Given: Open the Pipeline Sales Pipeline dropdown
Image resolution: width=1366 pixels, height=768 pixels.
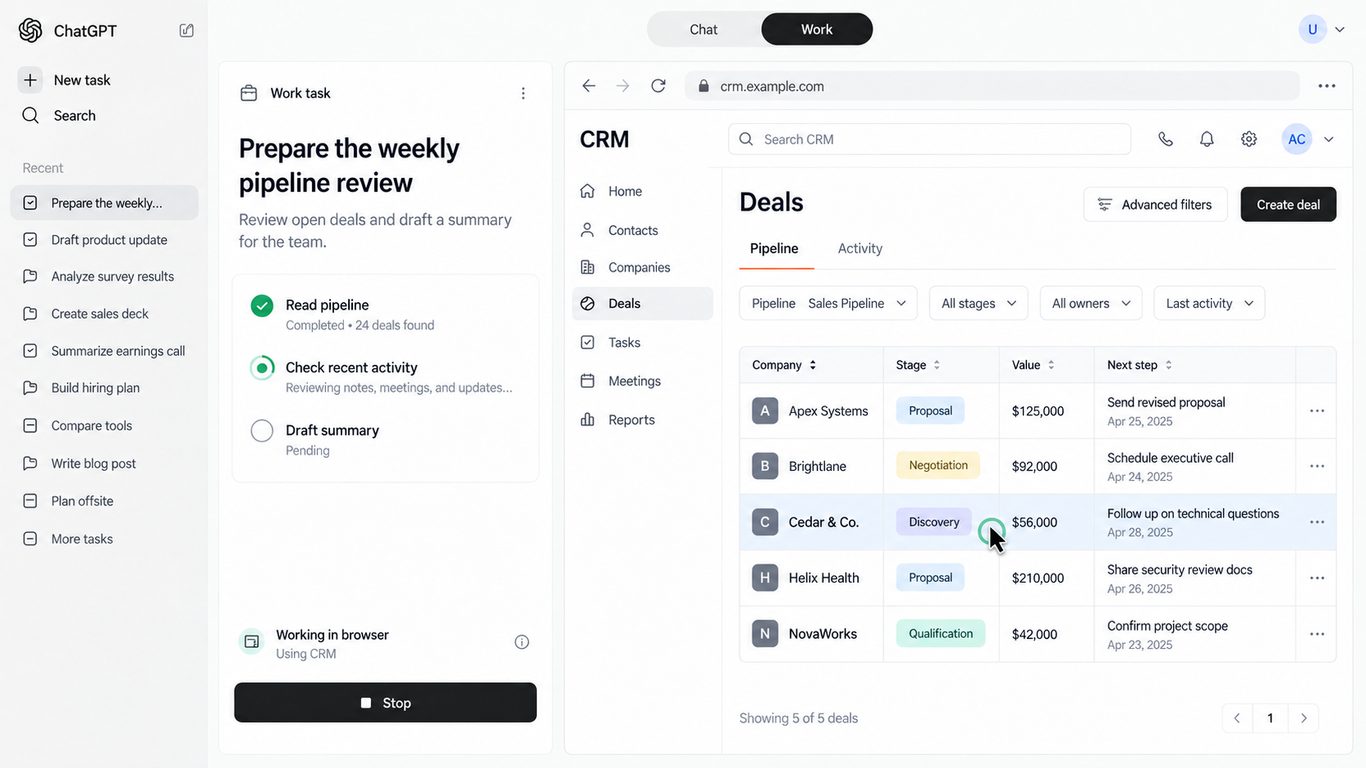Looking at the screenshot, I should (828, 303).
